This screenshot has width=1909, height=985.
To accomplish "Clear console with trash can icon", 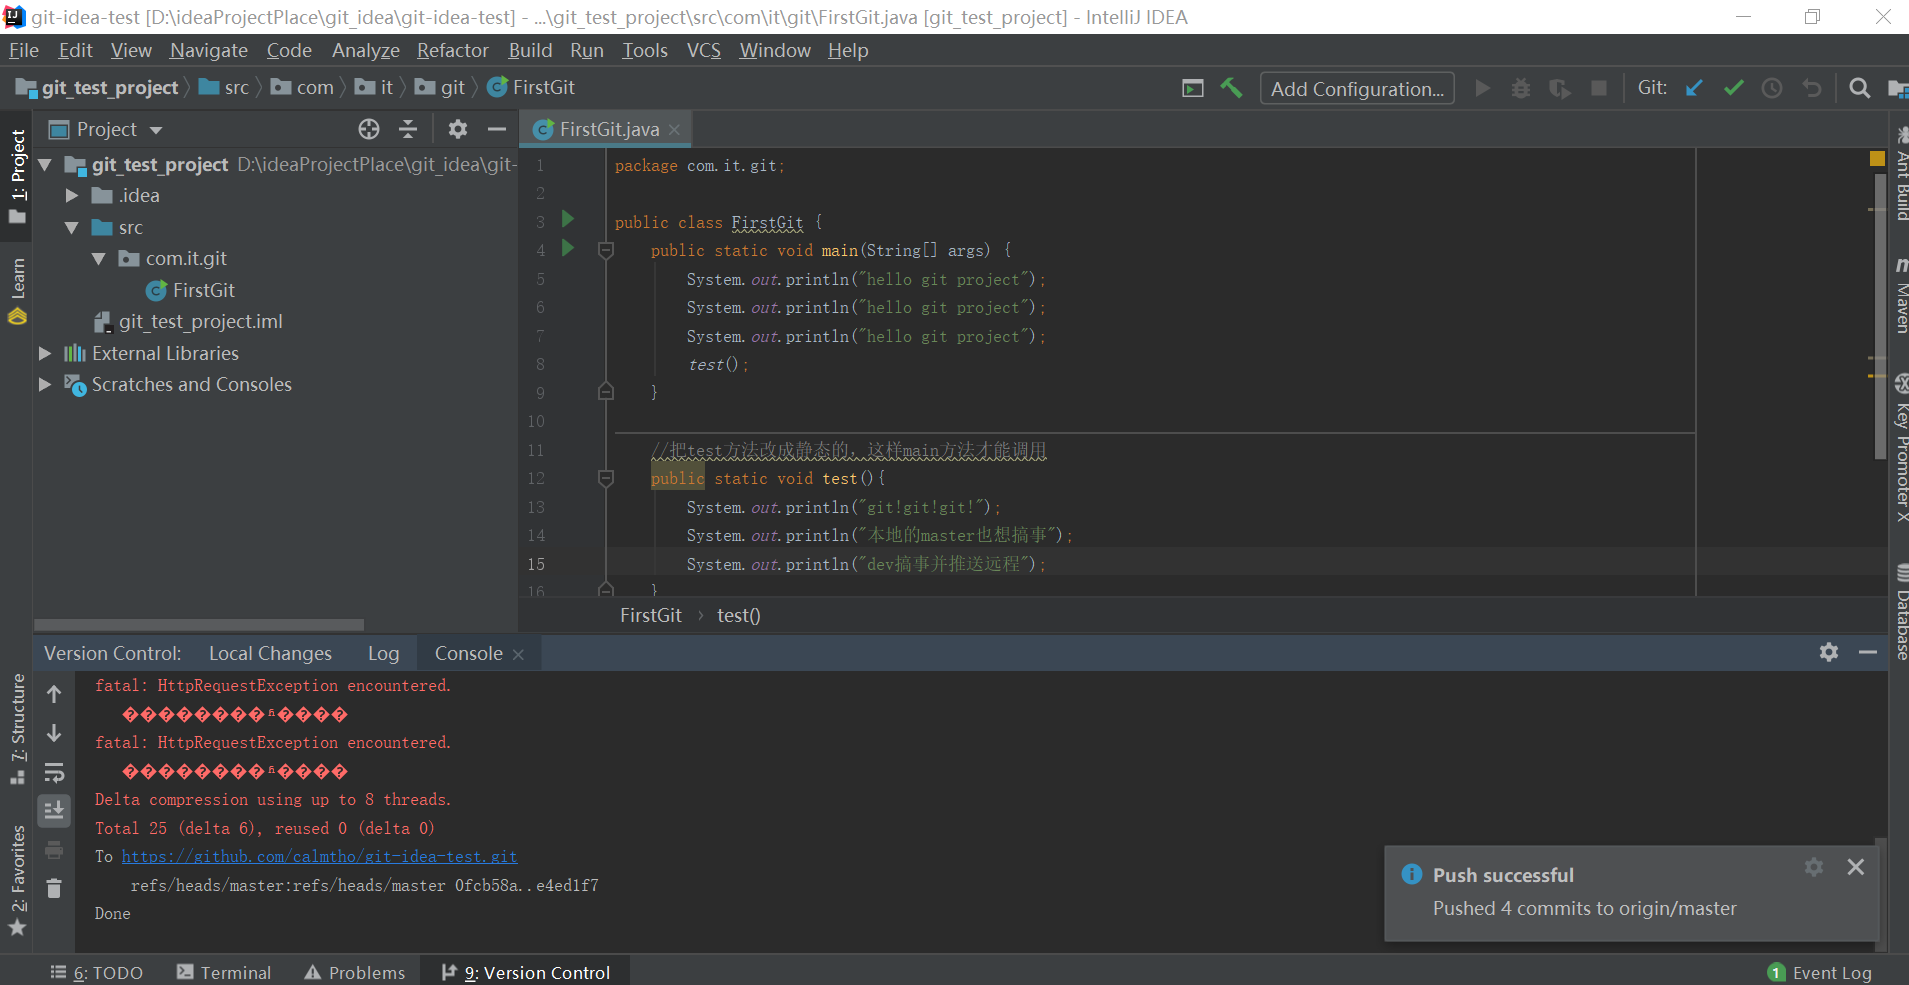I will (x=54, y=888).
